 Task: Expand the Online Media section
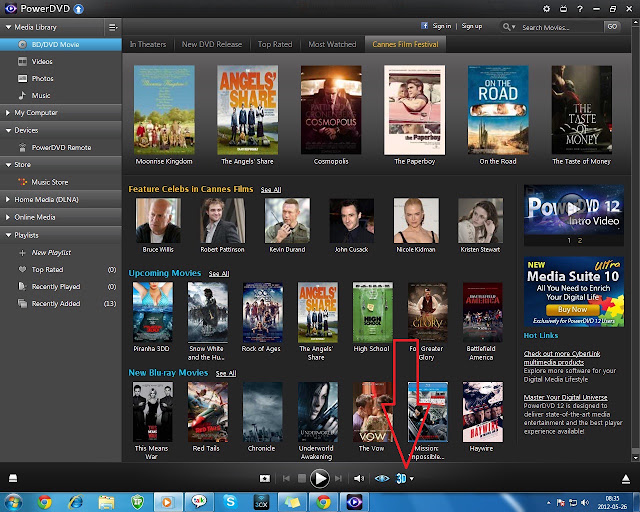(8, 217)
